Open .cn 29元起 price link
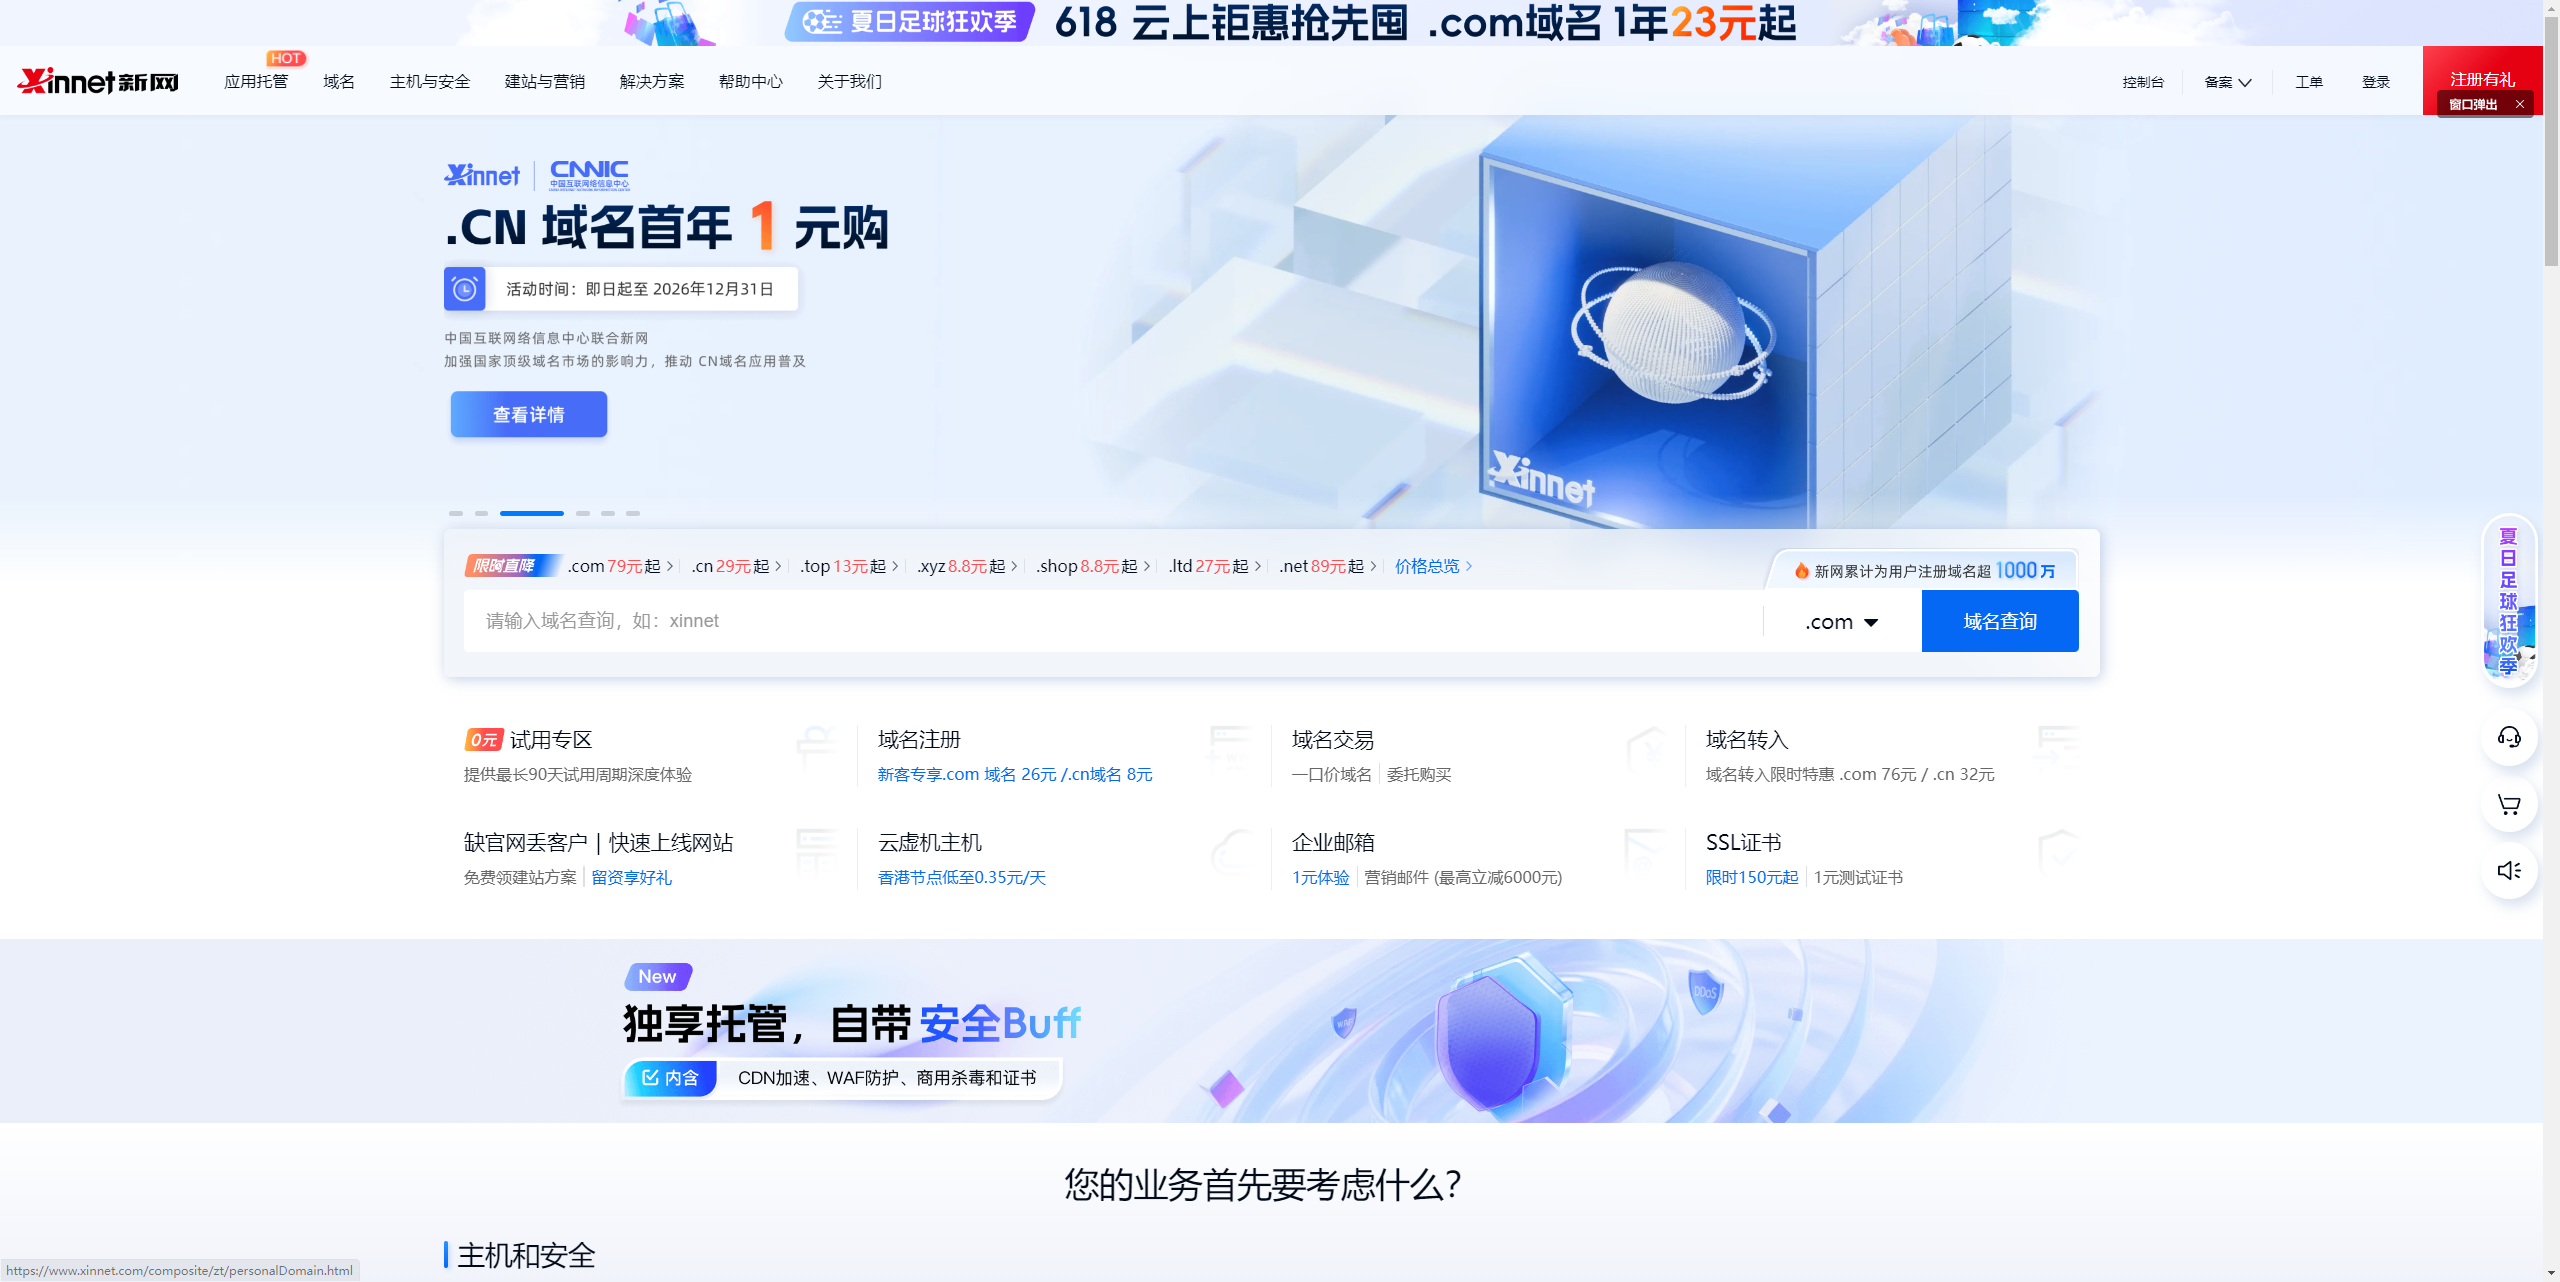Viewport: 2560px width, 1282px height. (x=736, y=566)
